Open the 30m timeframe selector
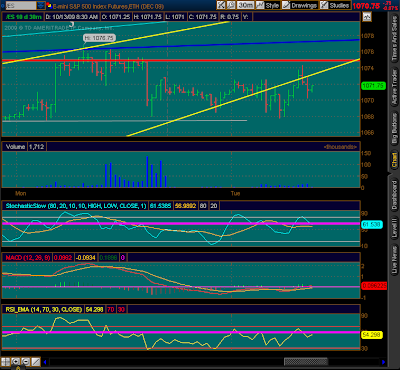The width and height of the screenshot is (400, 370). click(x=246, y=5)
